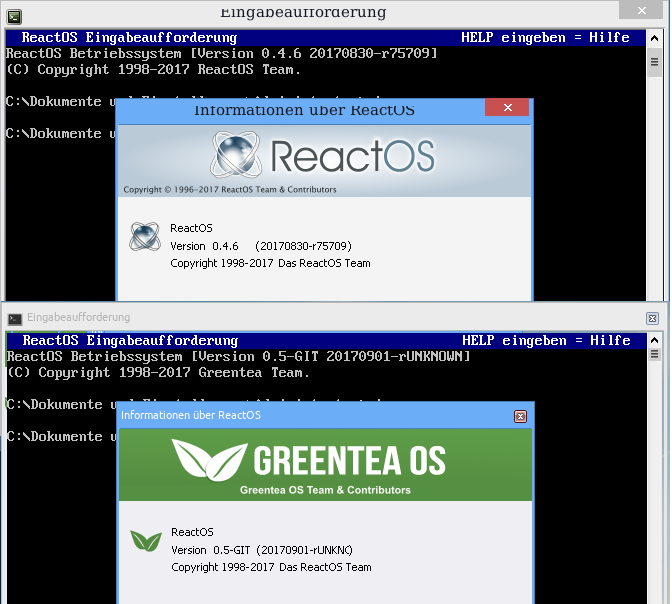Click 'Version 0.4.6 20170830-r75709' console line
Image resolution: width=672 pixels, height=604 pixels.
(222, 54)
